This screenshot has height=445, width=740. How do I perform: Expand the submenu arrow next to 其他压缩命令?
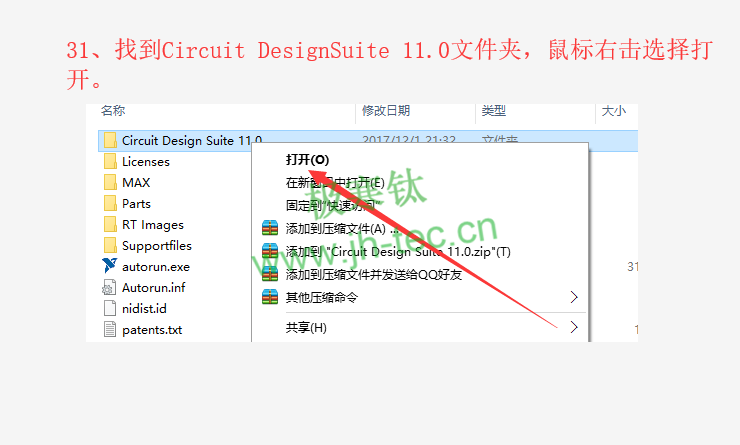coord(574,297)
